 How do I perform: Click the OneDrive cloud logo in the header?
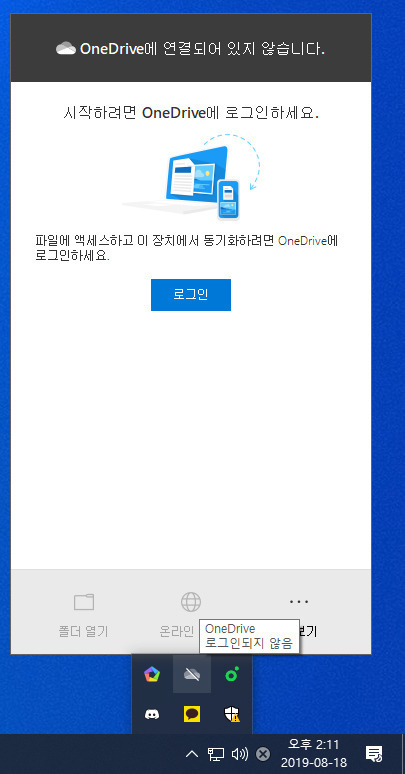point(66,48)
